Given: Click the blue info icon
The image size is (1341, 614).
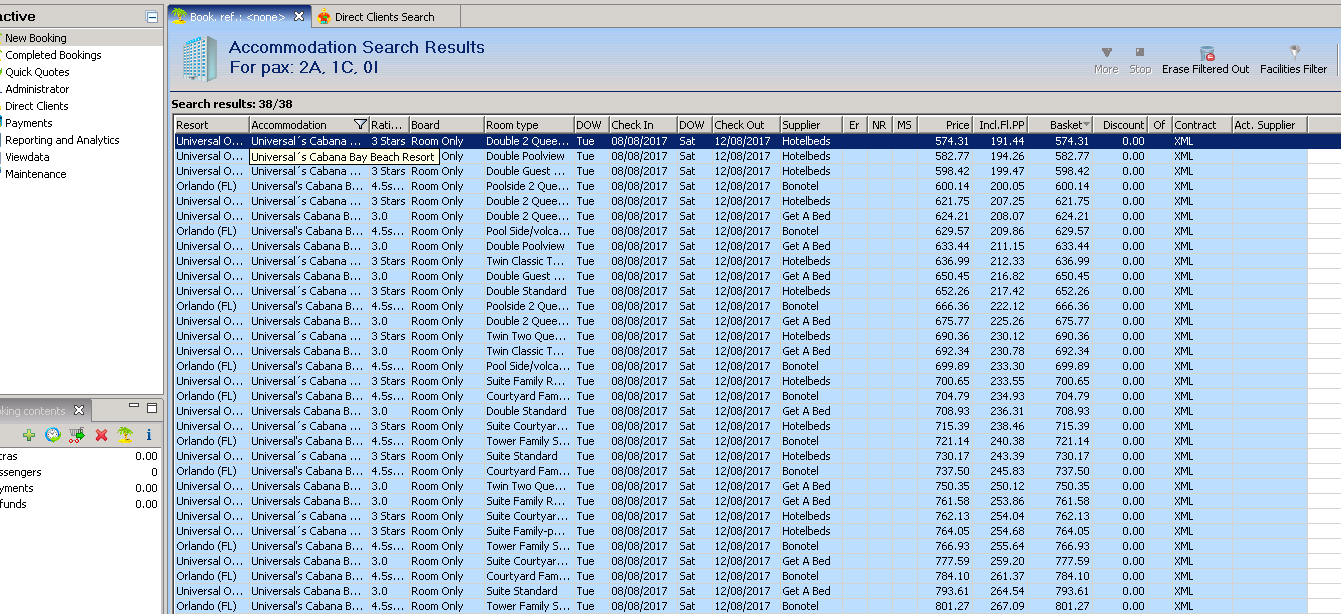Looking at the screenshot, I should [149, 435].
